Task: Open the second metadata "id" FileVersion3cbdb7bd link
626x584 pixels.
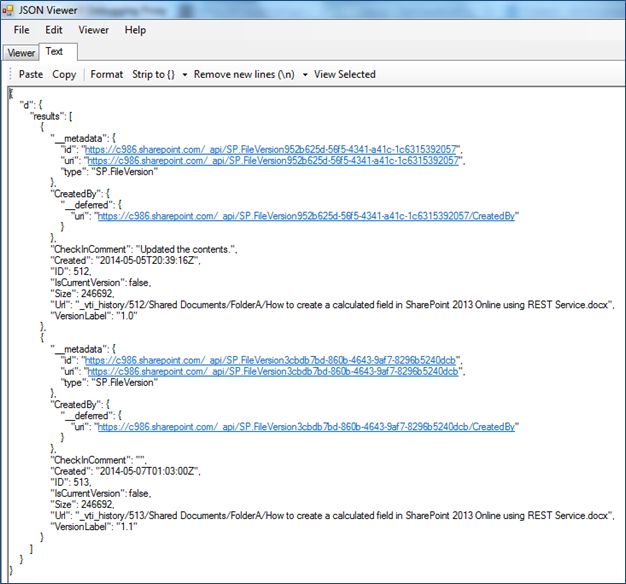Action: click(270, 360)
